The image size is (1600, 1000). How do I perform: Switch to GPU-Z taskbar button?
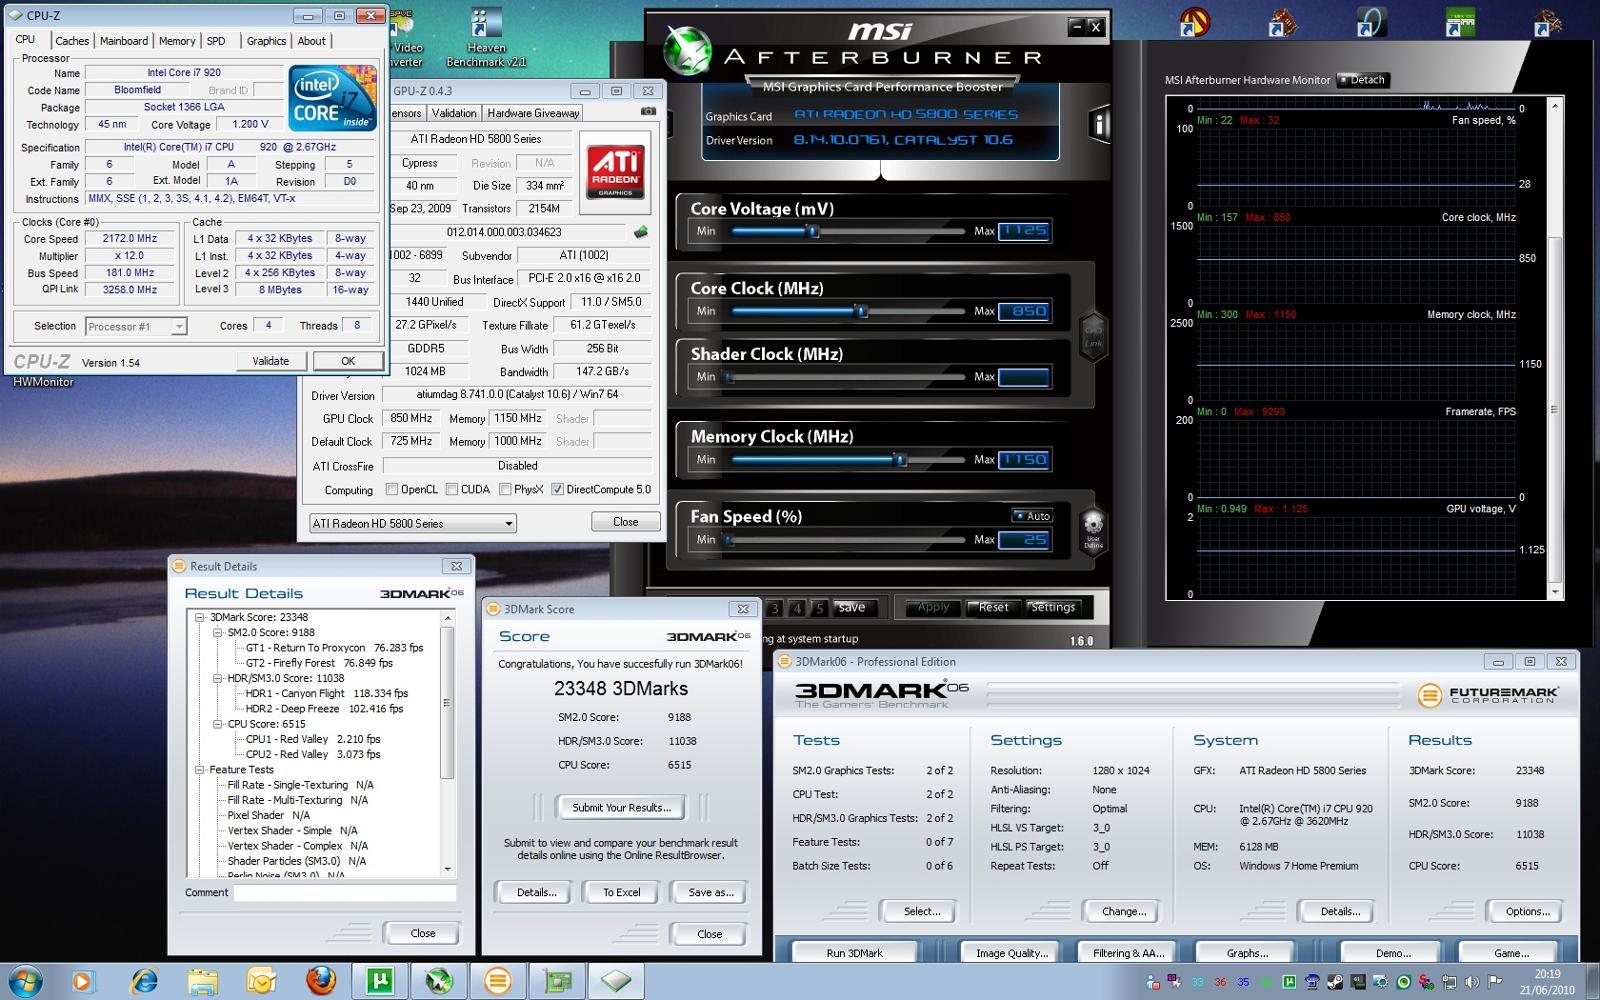[x=556, y=982]
